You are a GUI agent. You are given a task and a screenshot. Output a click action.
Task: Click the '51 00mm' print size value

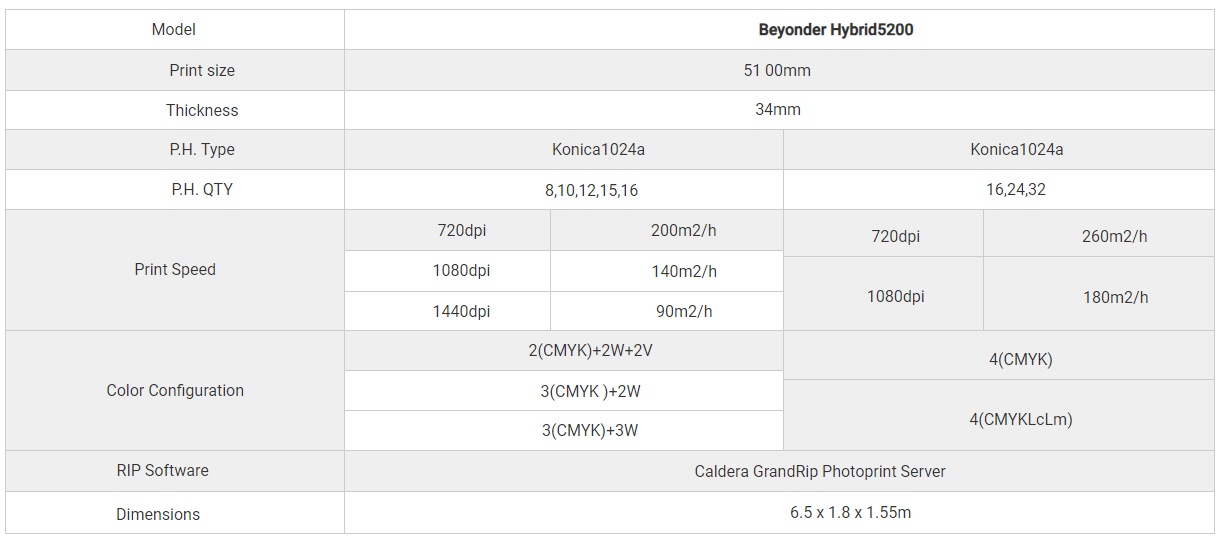[x=777, y=70]
